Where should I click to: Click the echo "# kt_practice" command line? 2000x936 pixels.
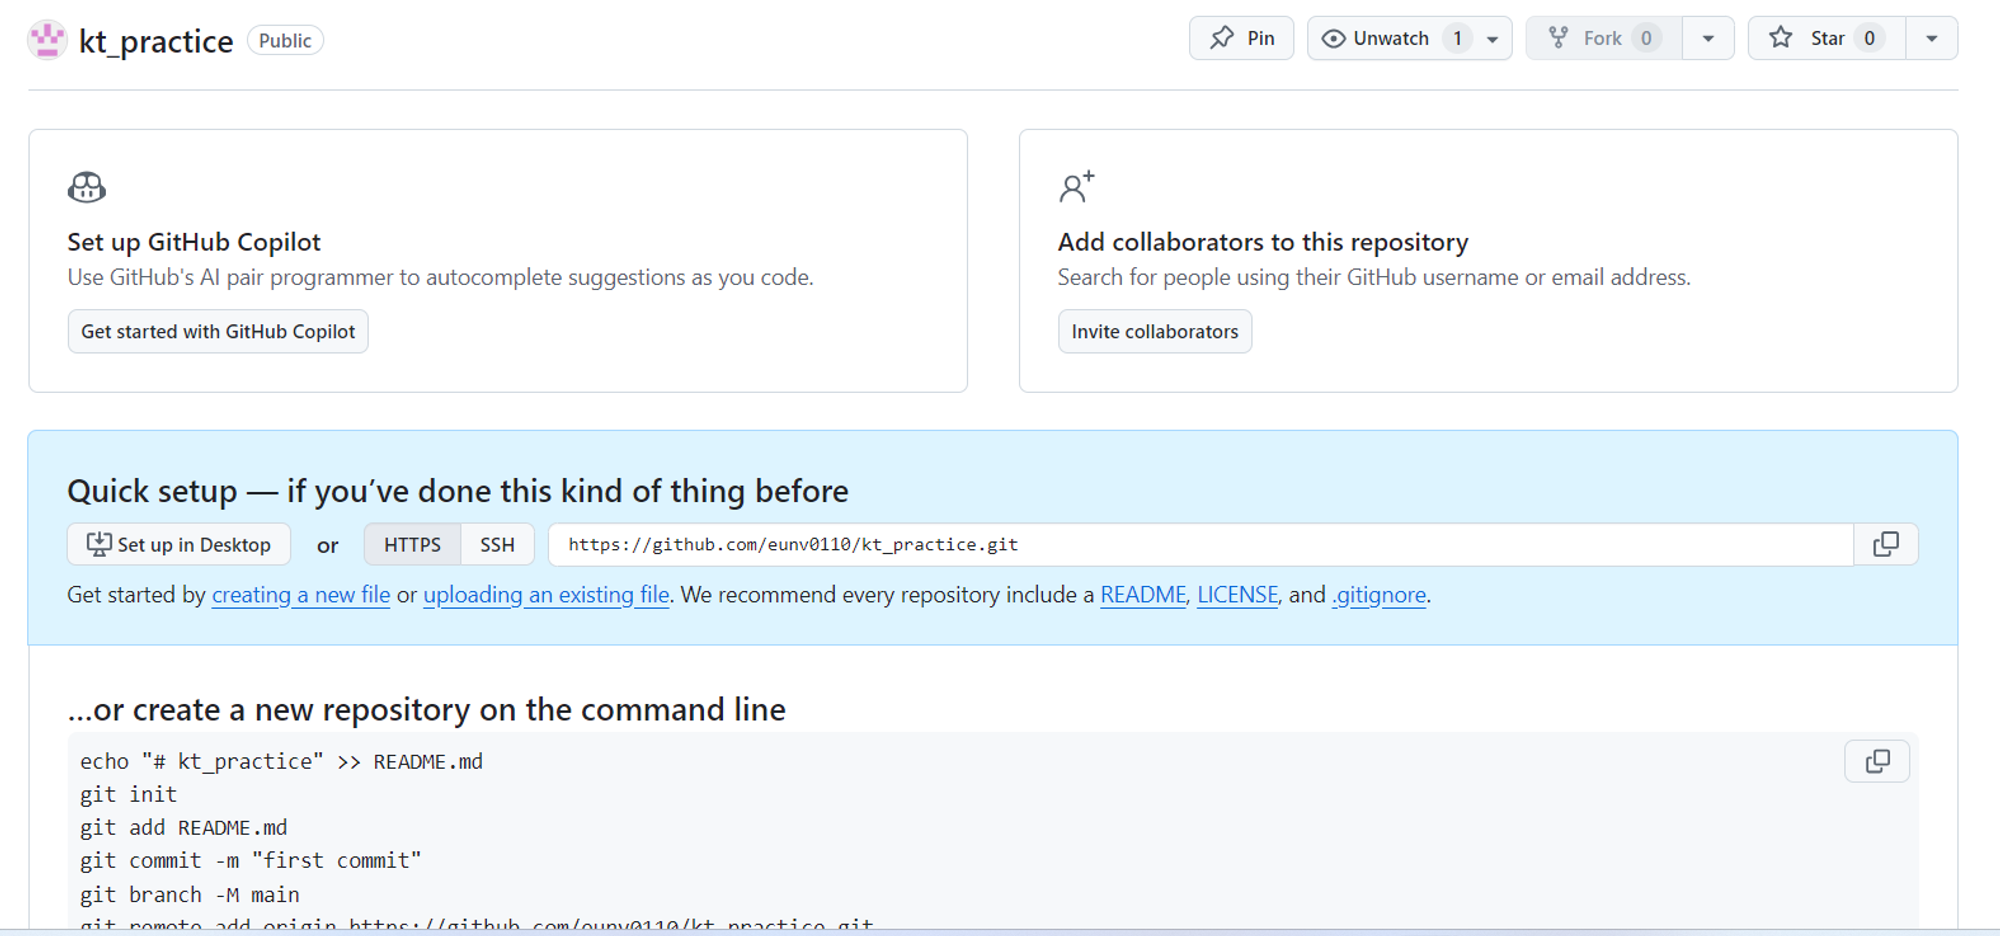coord(281,762)
